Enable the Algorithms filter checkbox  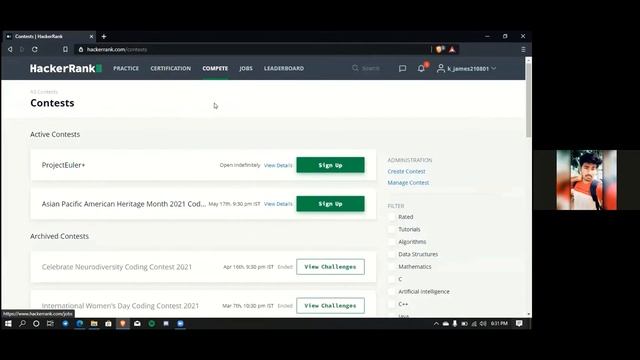click(391, 242)
